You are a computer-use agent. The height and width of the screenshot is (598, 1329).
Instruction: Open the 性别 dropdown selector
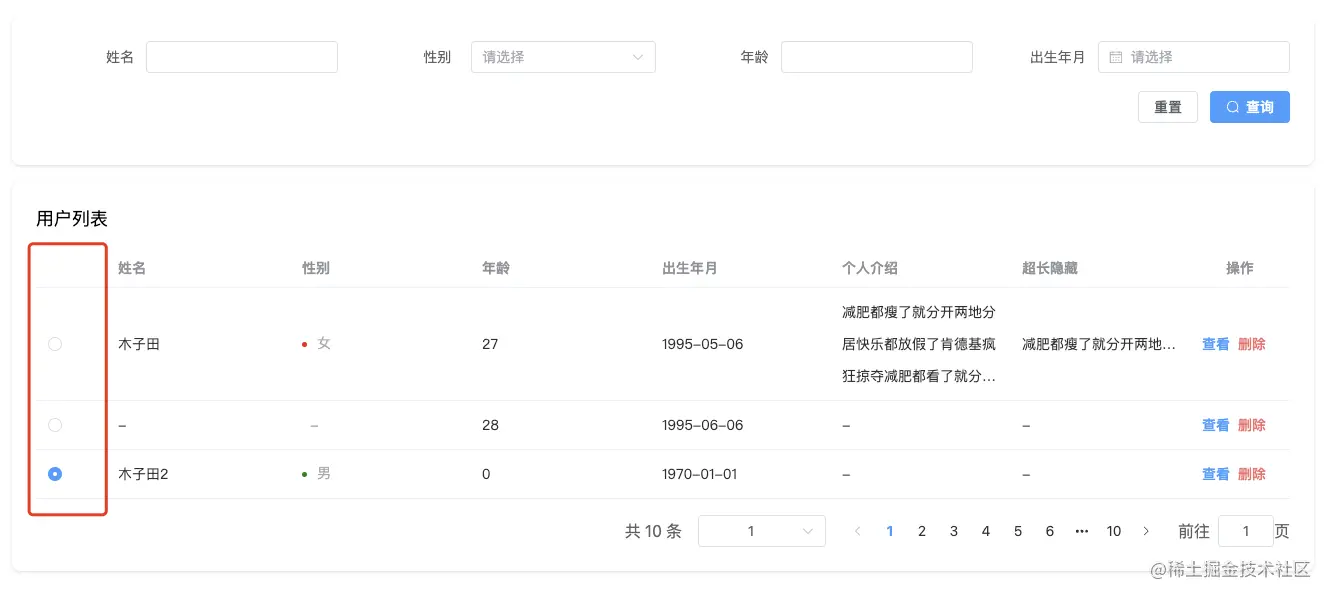coord(563,57)
